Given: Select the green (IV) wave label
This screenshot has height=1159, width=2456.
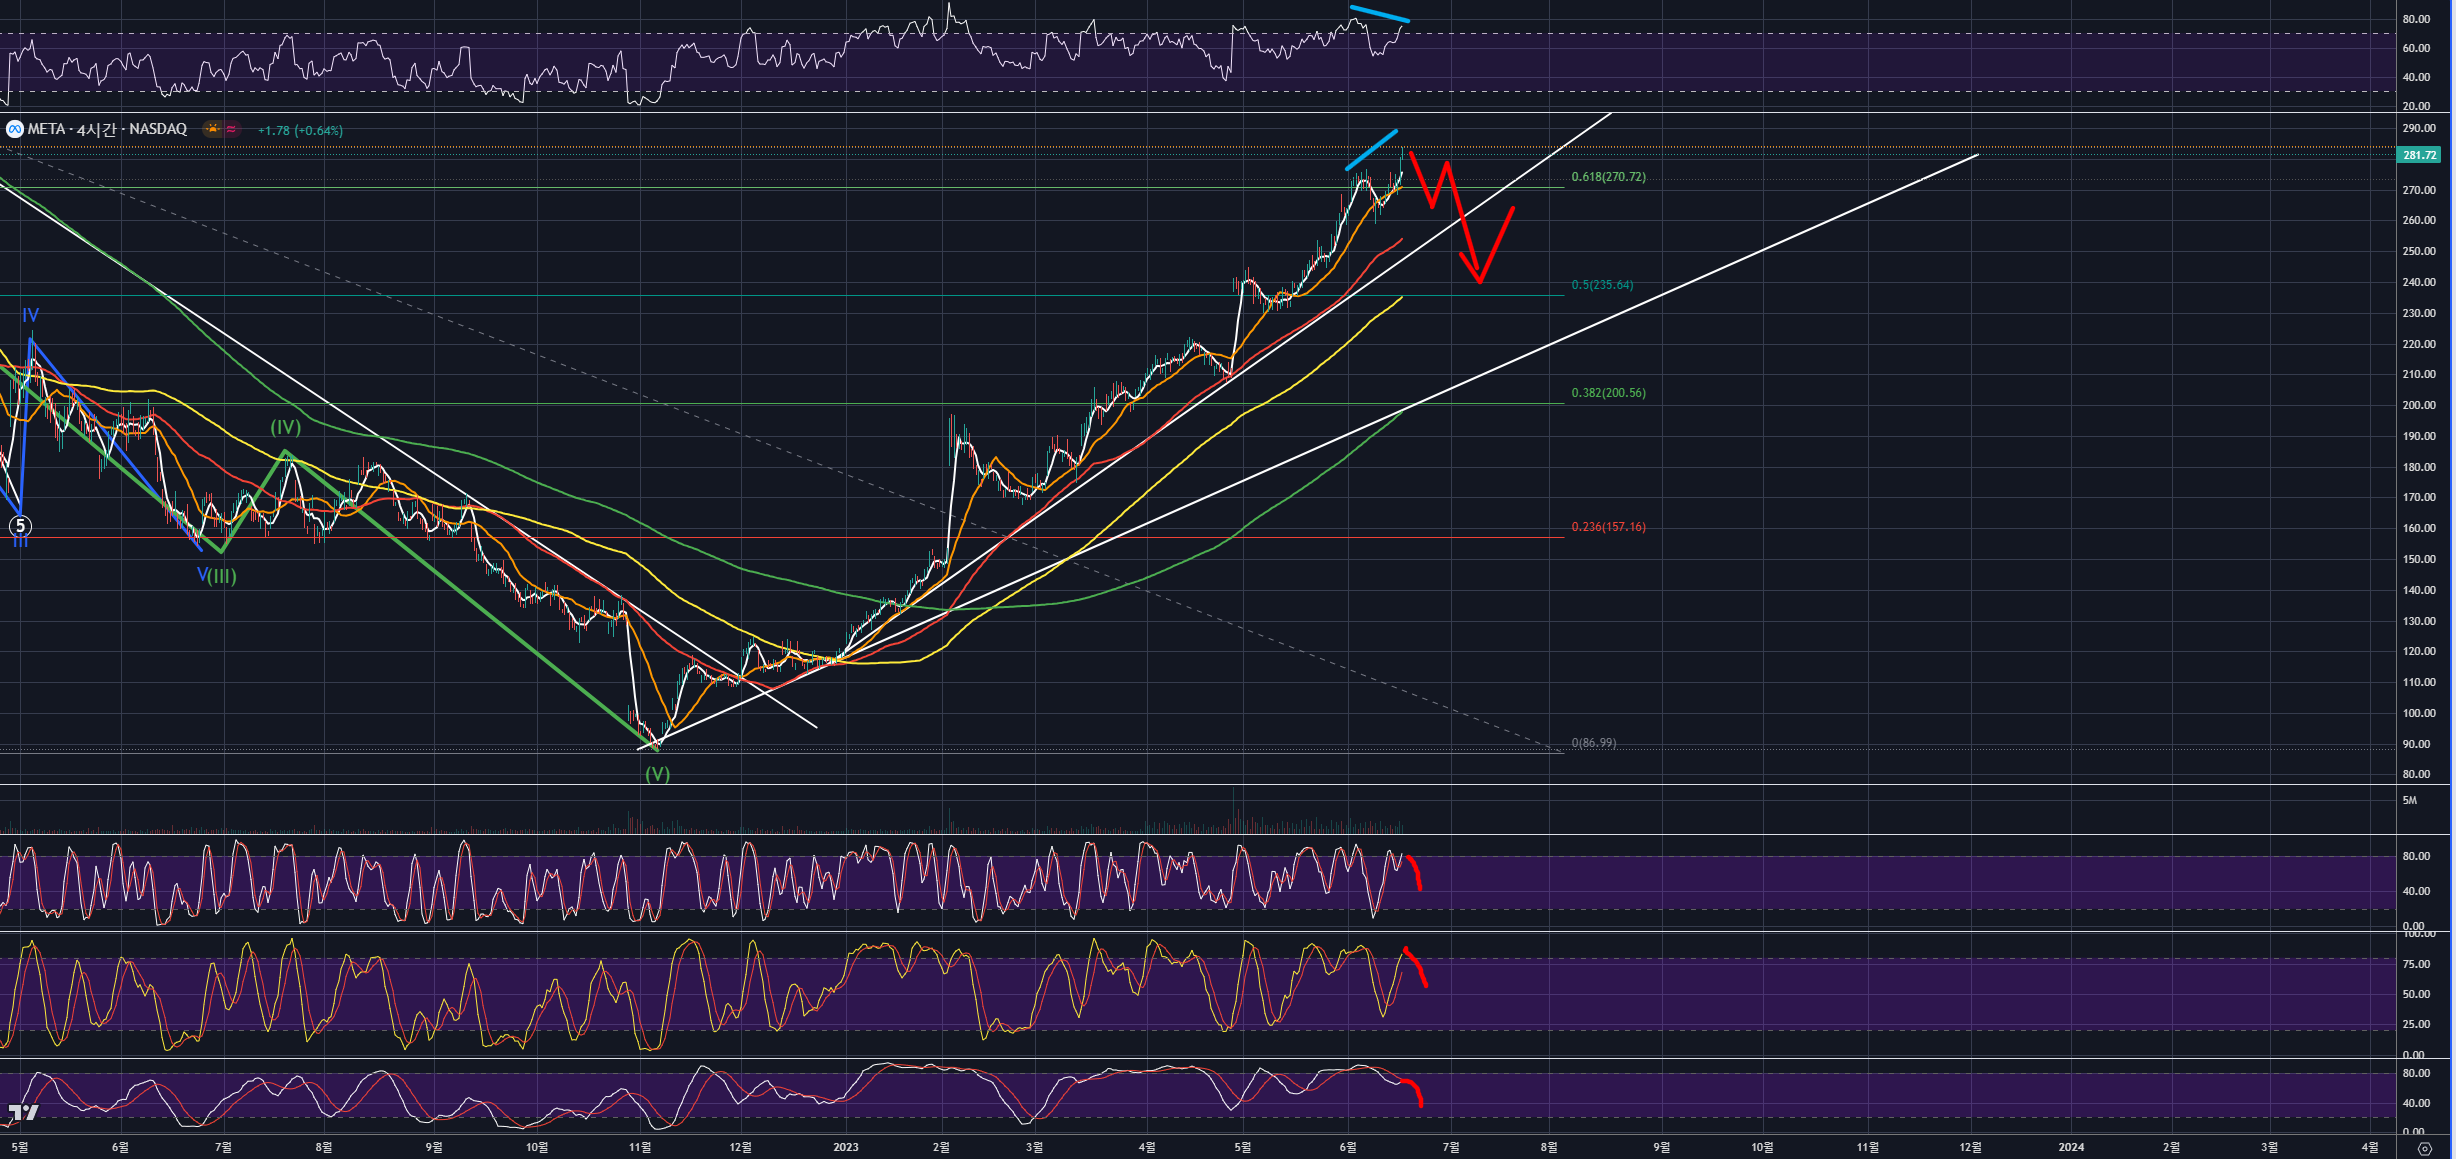Looking at the screenshot, I should 285,427.
